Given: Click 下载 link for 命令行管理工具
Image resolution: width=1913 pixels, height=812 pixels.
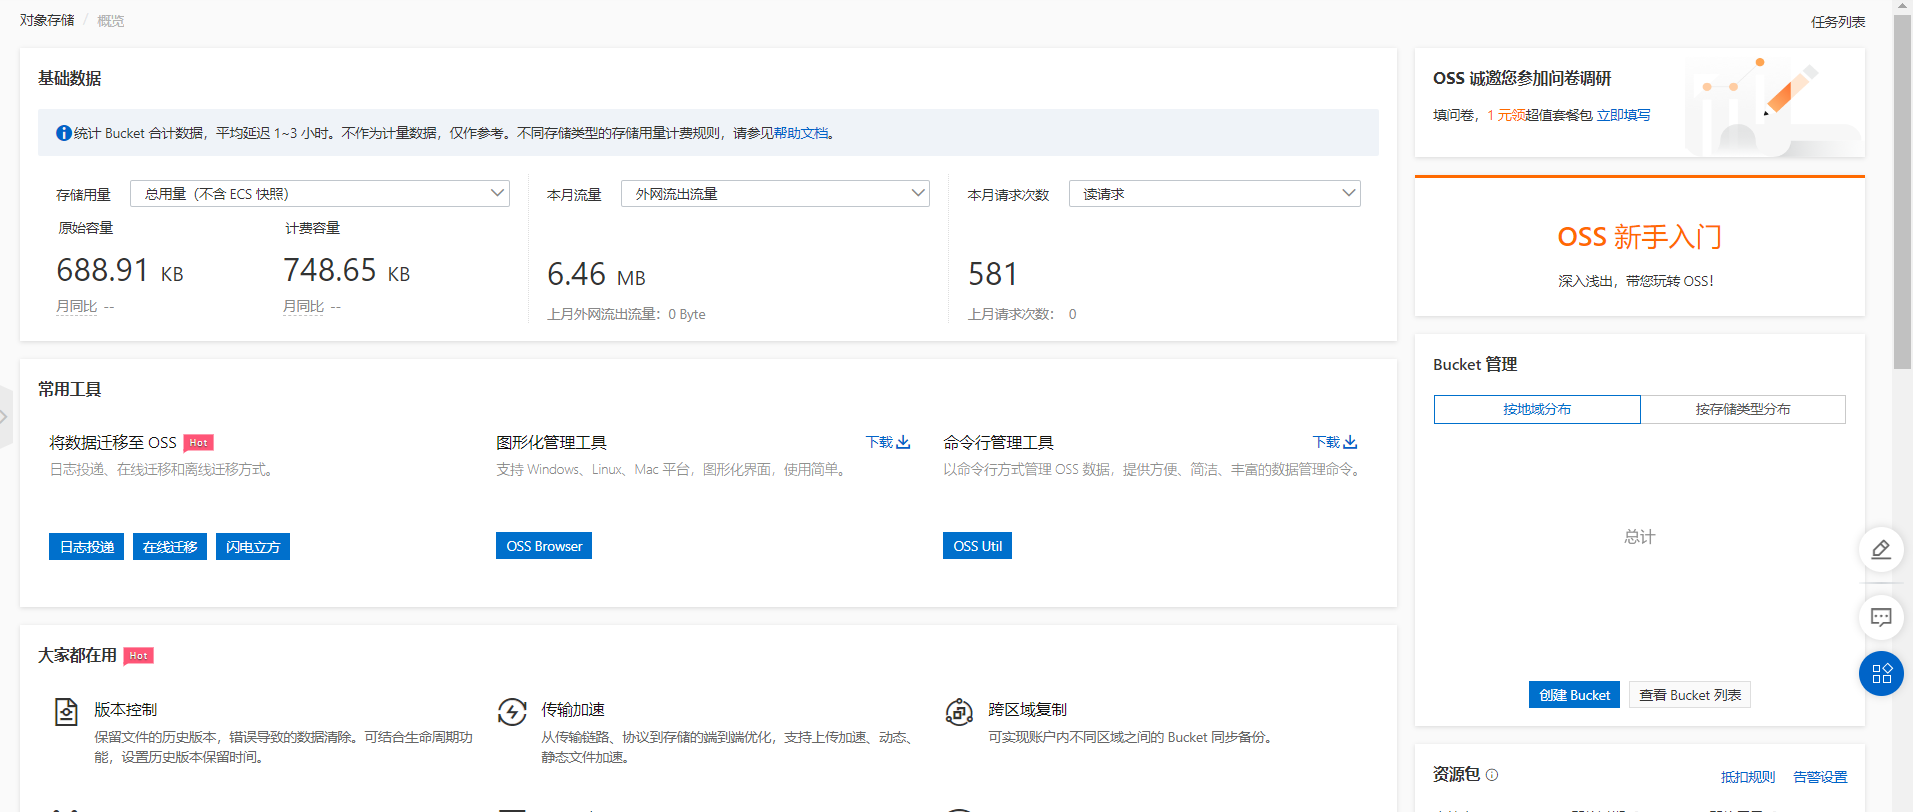Looking at the screenshot, I should [x=1326, y=442].
